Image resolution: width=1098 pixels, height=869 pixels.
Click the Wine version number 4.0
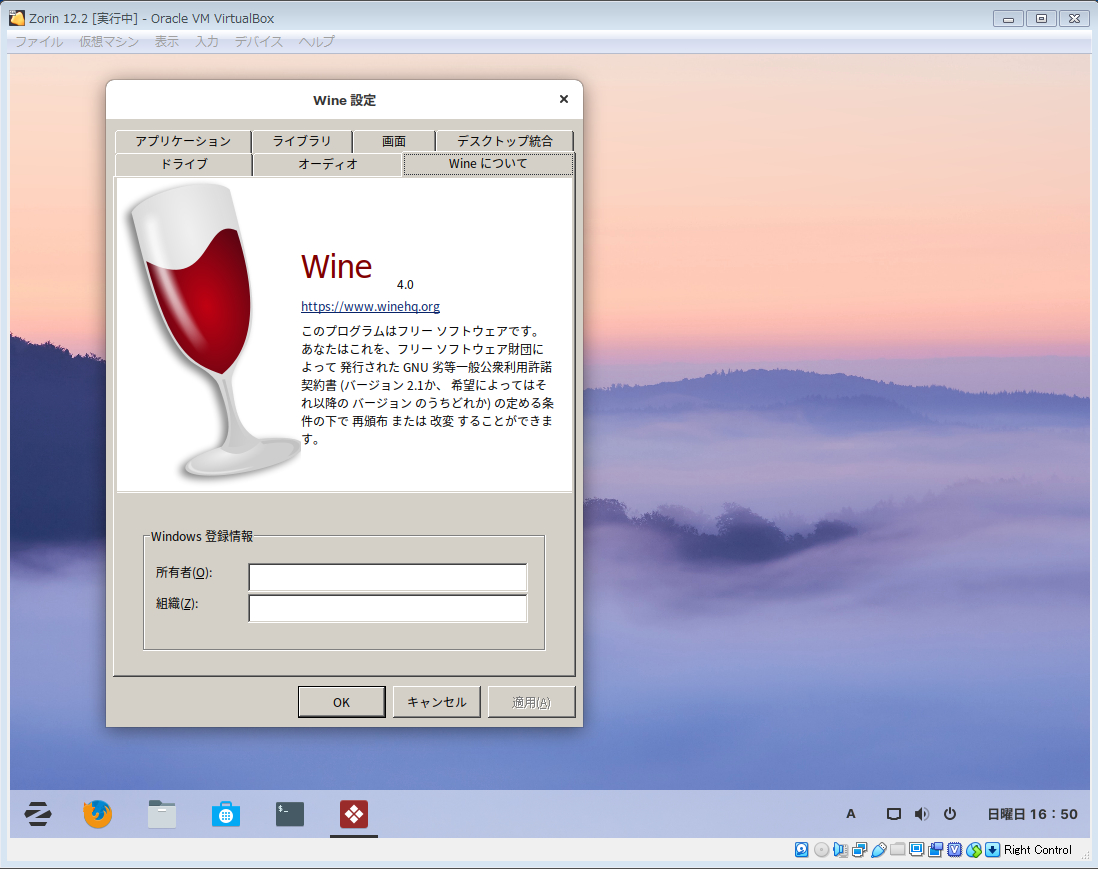click(405, 284)
